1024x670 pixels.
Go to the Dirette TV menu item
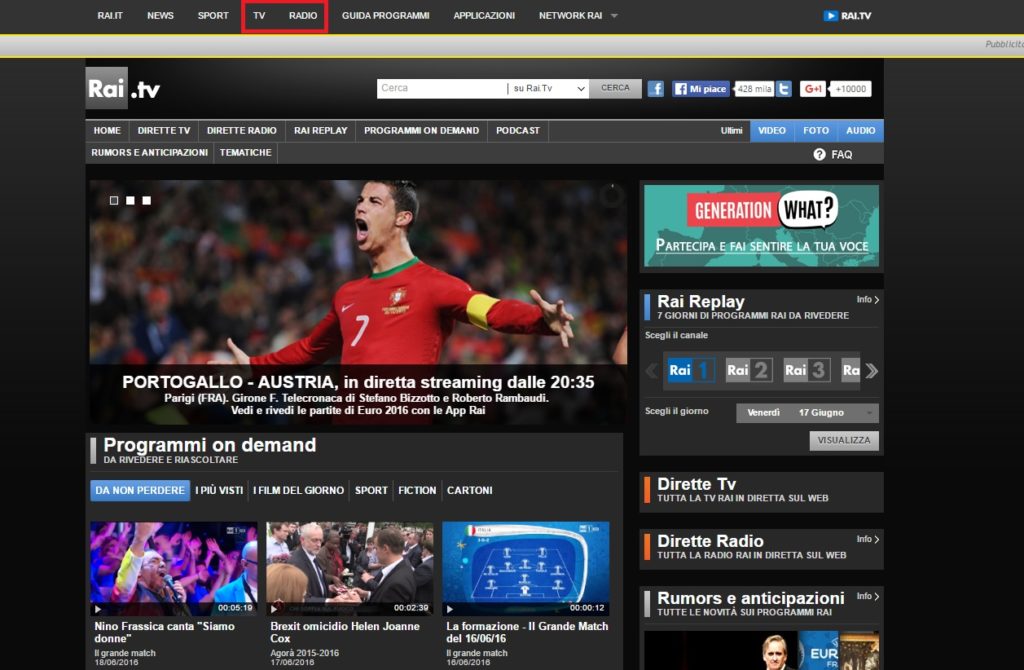[x=164, y=131]
